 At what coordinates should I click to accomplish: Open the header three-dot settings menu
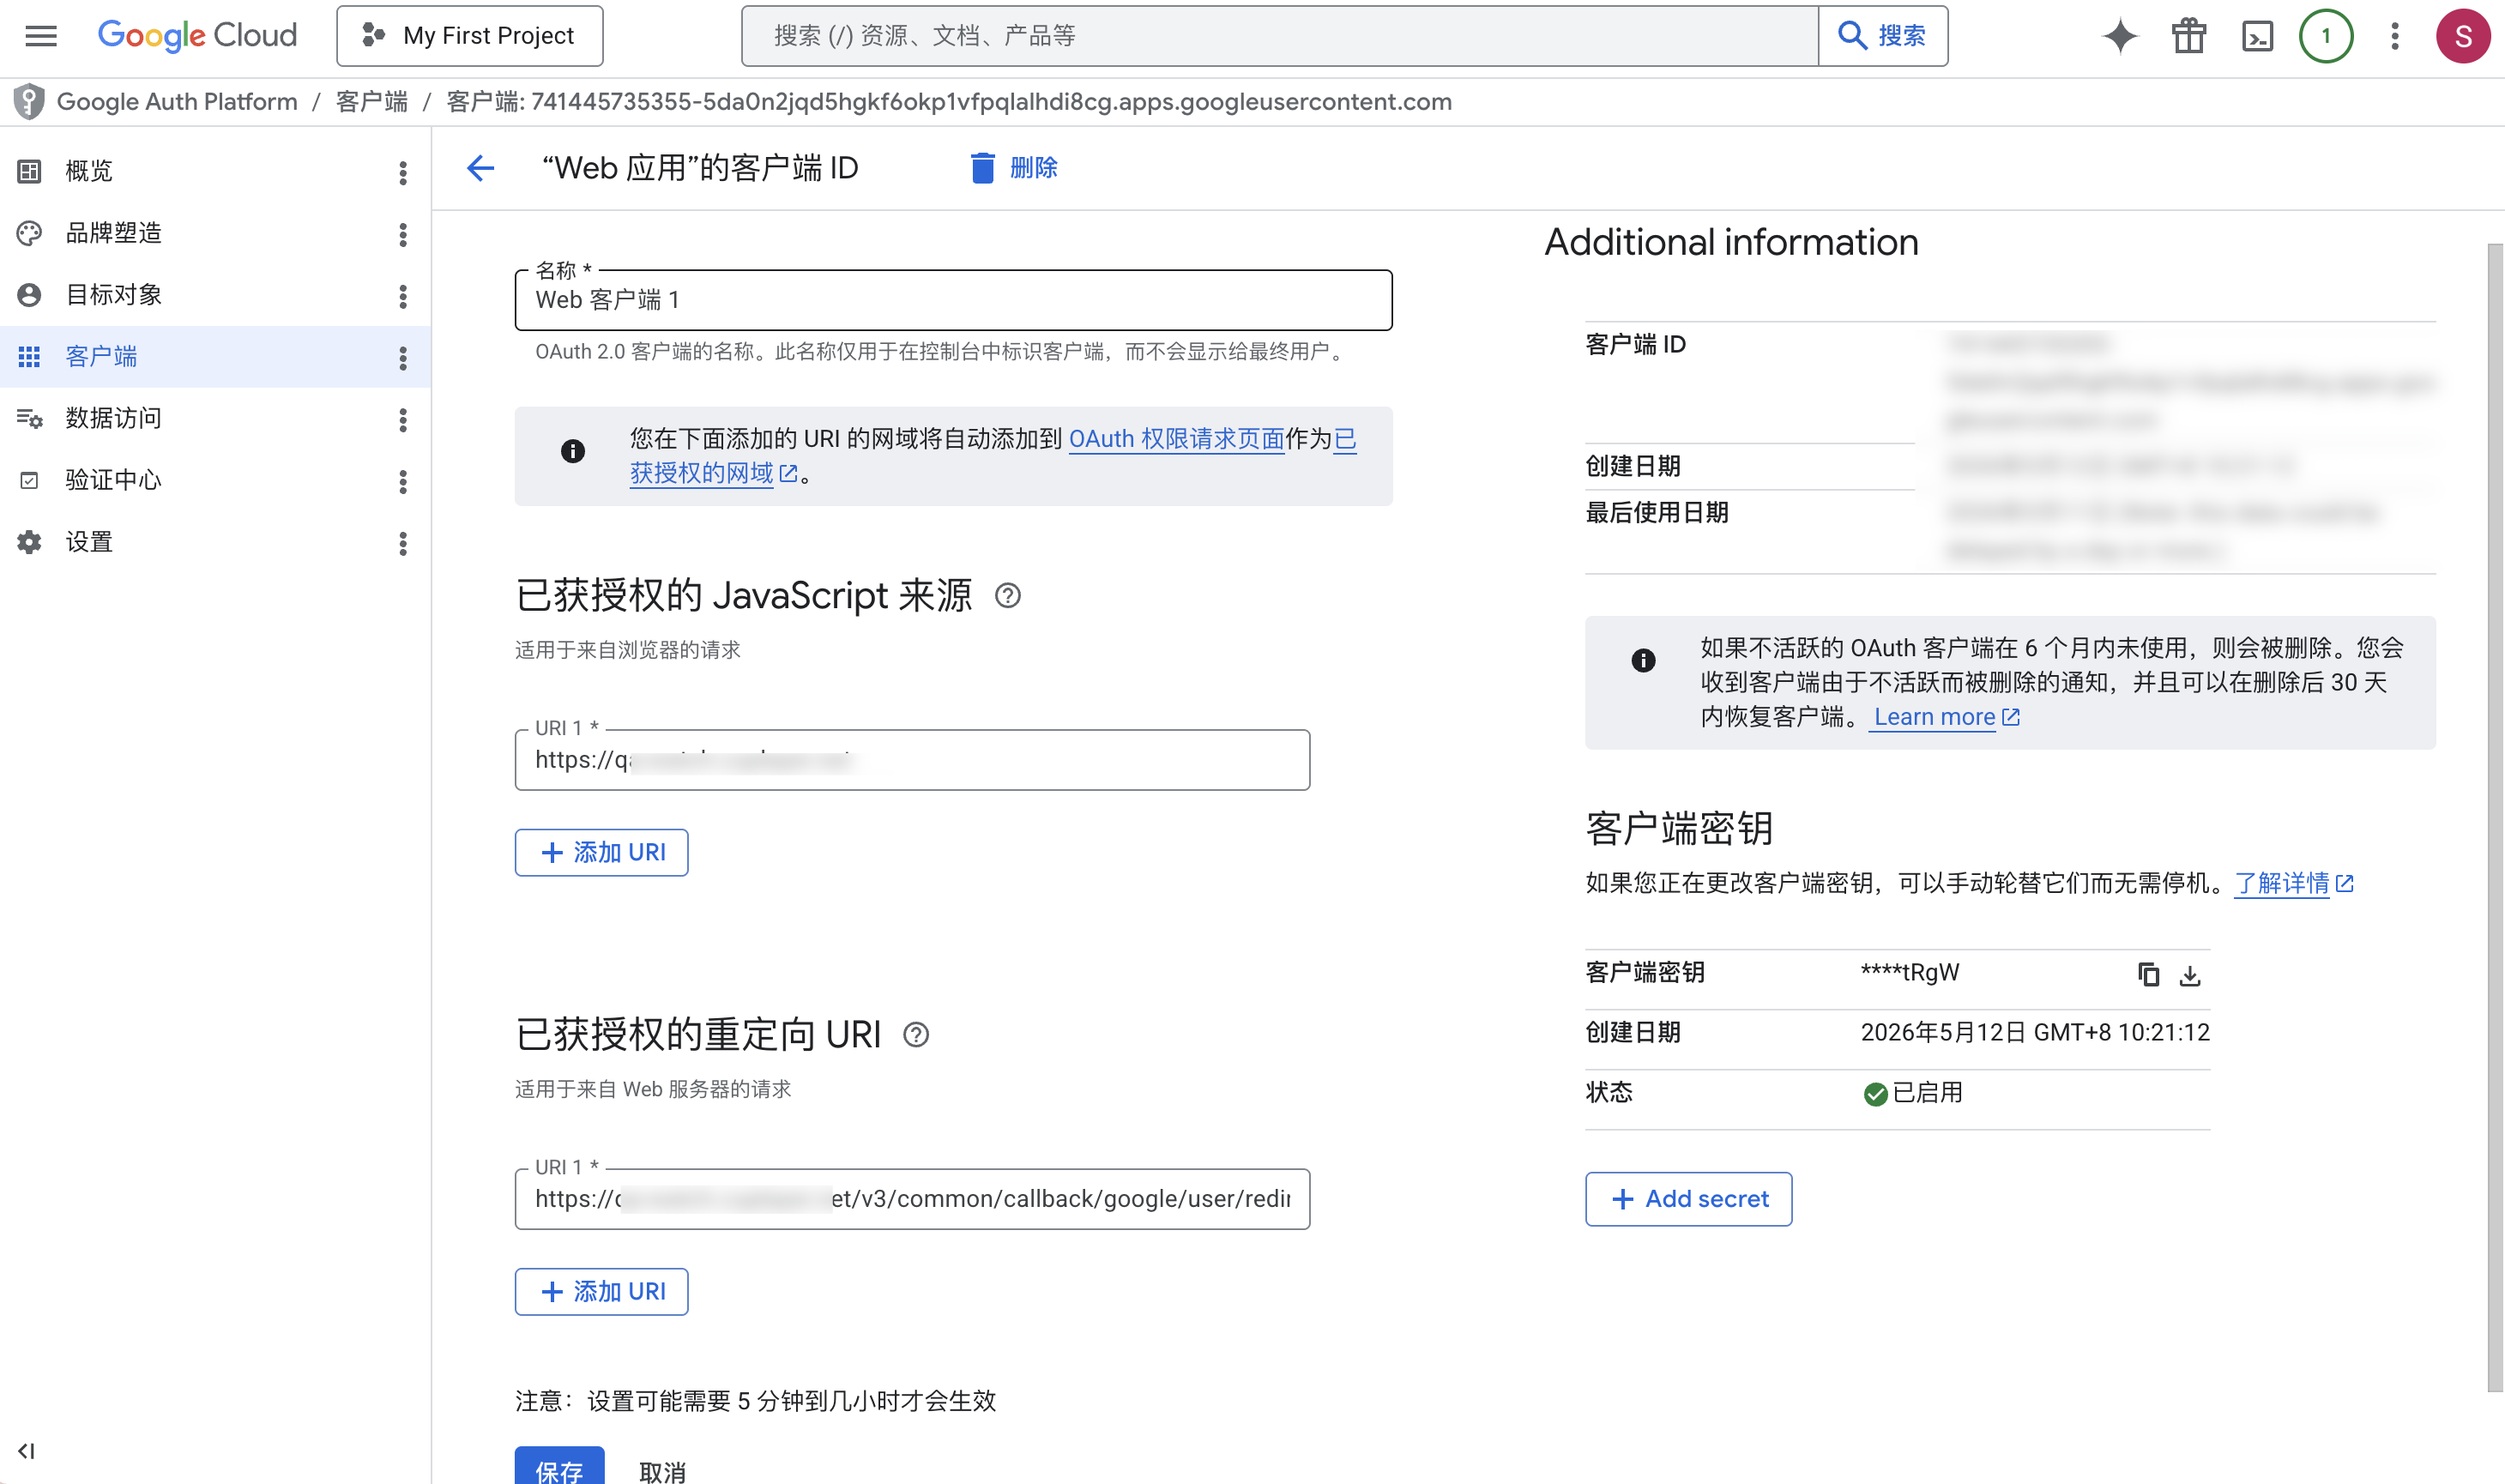tap(2394, 36)
